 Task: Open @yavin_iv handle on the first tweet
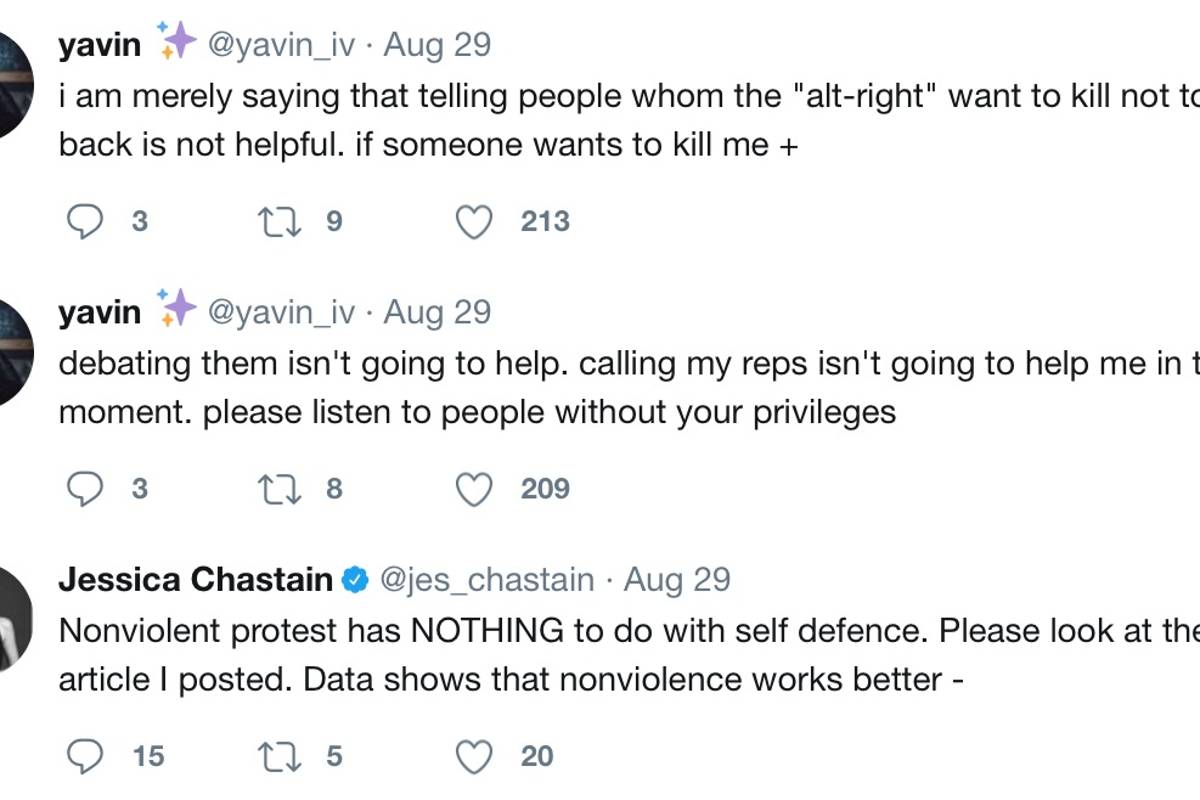tap(281, 45)
